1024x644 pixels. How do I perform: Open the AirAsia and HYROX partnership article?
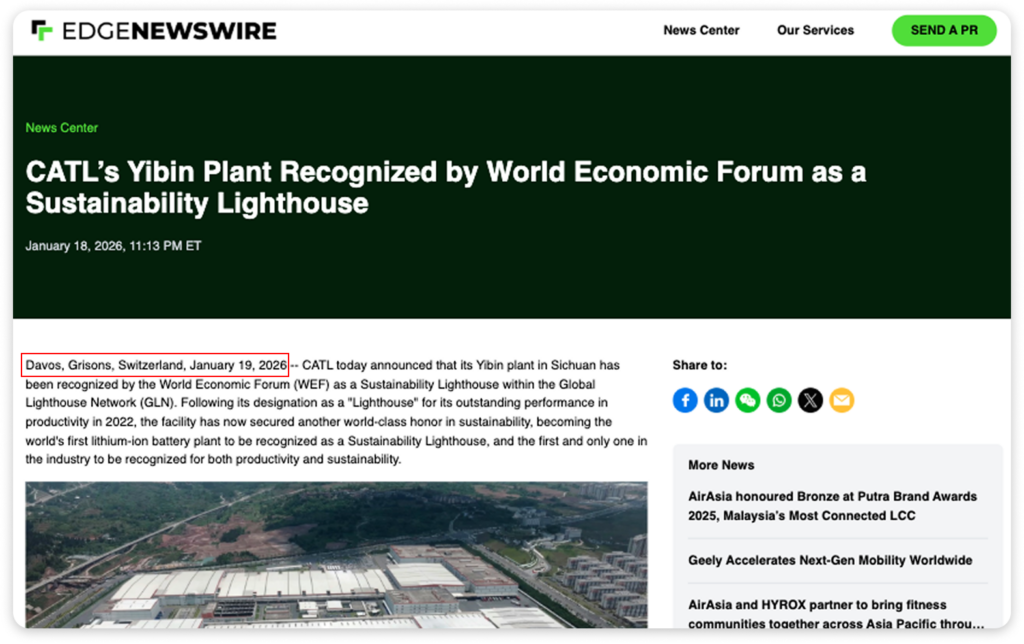(x=830, y=613)
